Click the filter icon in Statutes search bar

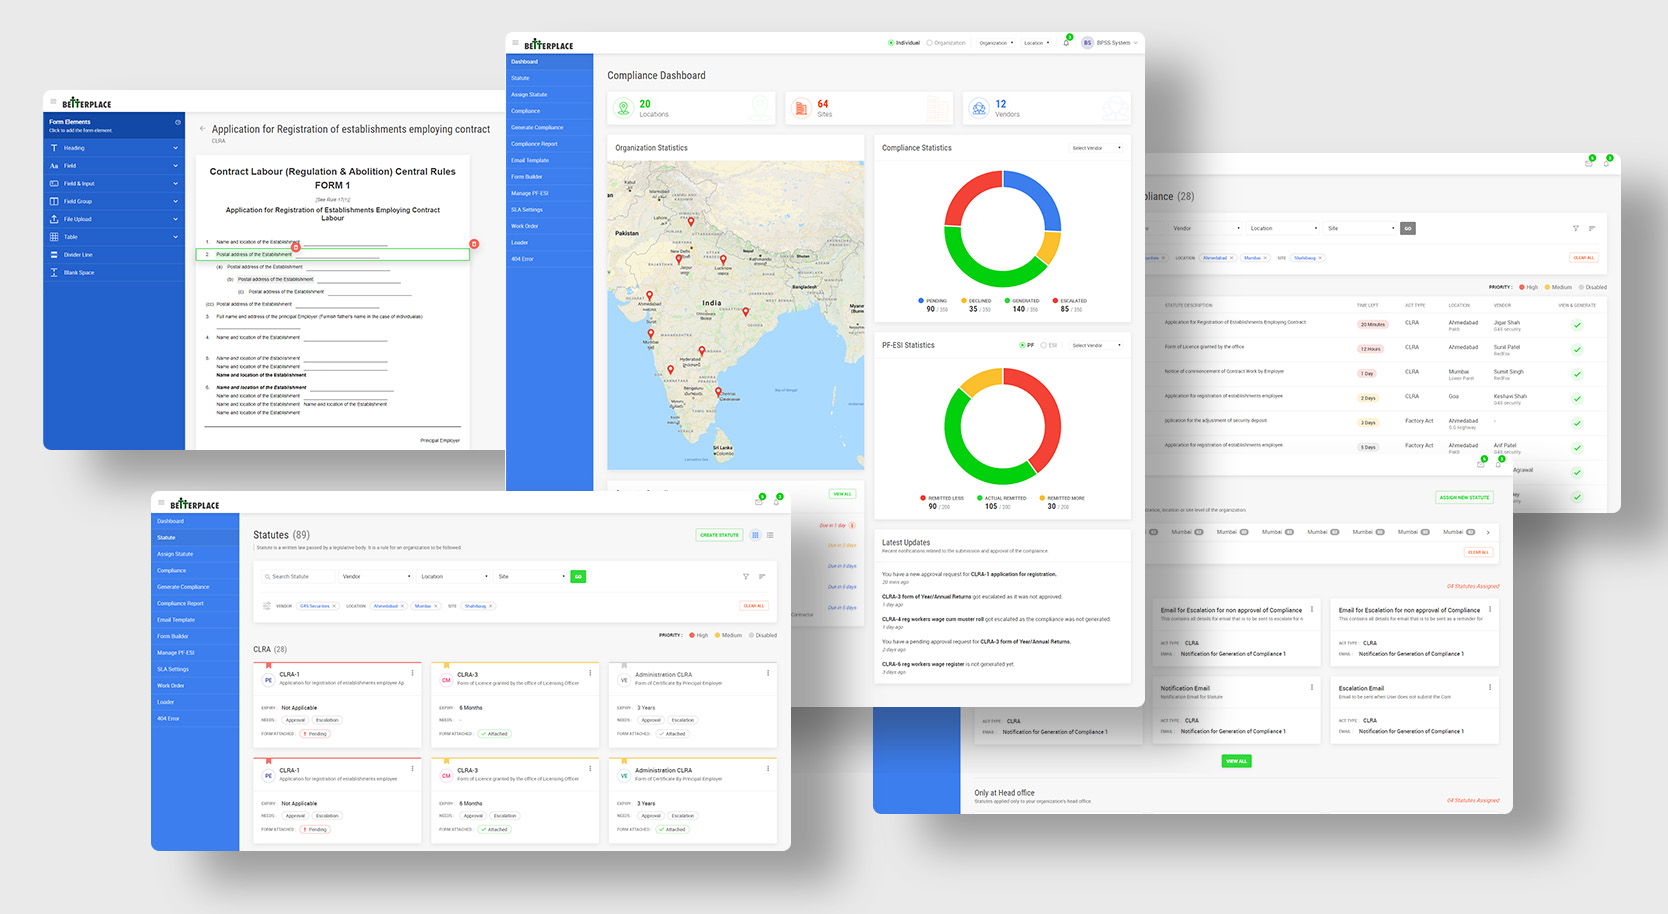coord(746,577)
